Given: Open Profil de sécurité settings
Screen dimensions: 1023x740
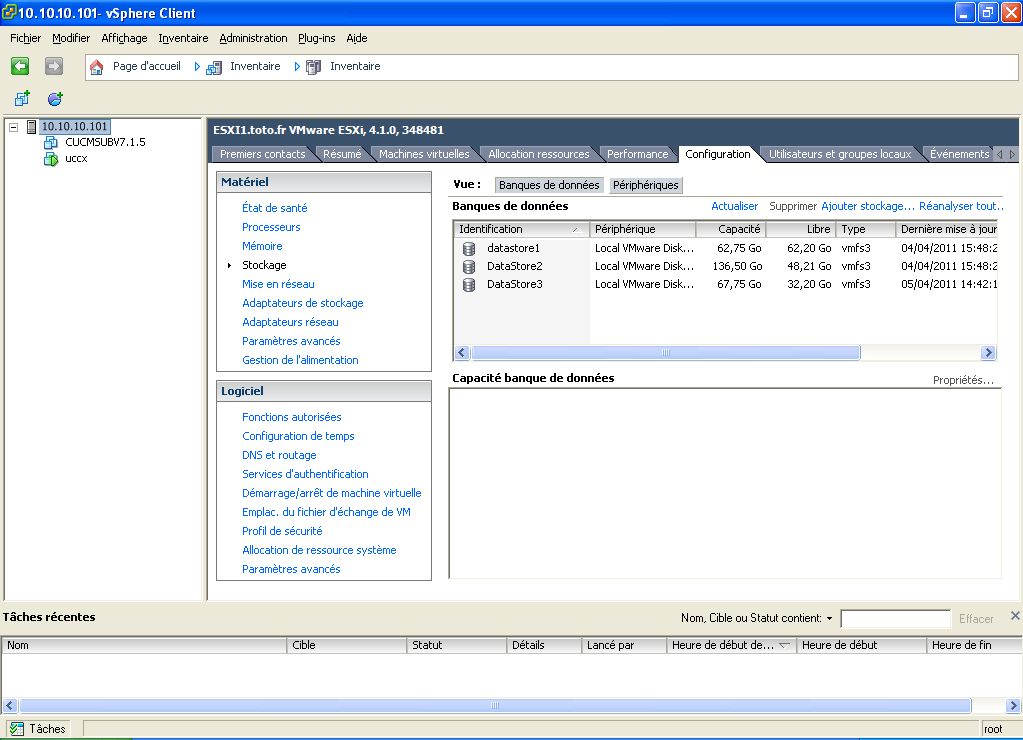Looking at the screenshot, I should [x=282, y=531].
